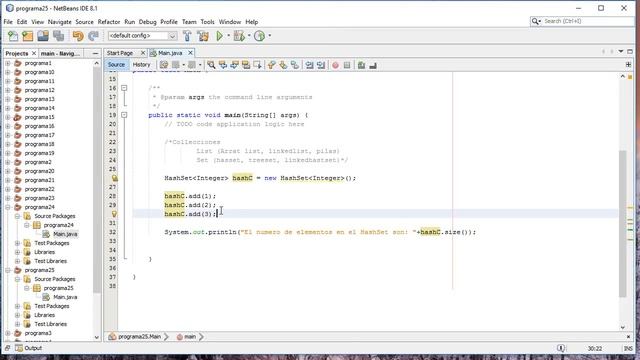Open the Refactor menu

coord(109,22)
